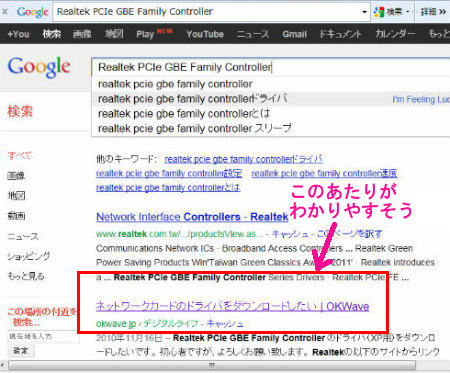450x373 pixels.
Task: Click the location input field in the sidebar
Action: (43, 336)
